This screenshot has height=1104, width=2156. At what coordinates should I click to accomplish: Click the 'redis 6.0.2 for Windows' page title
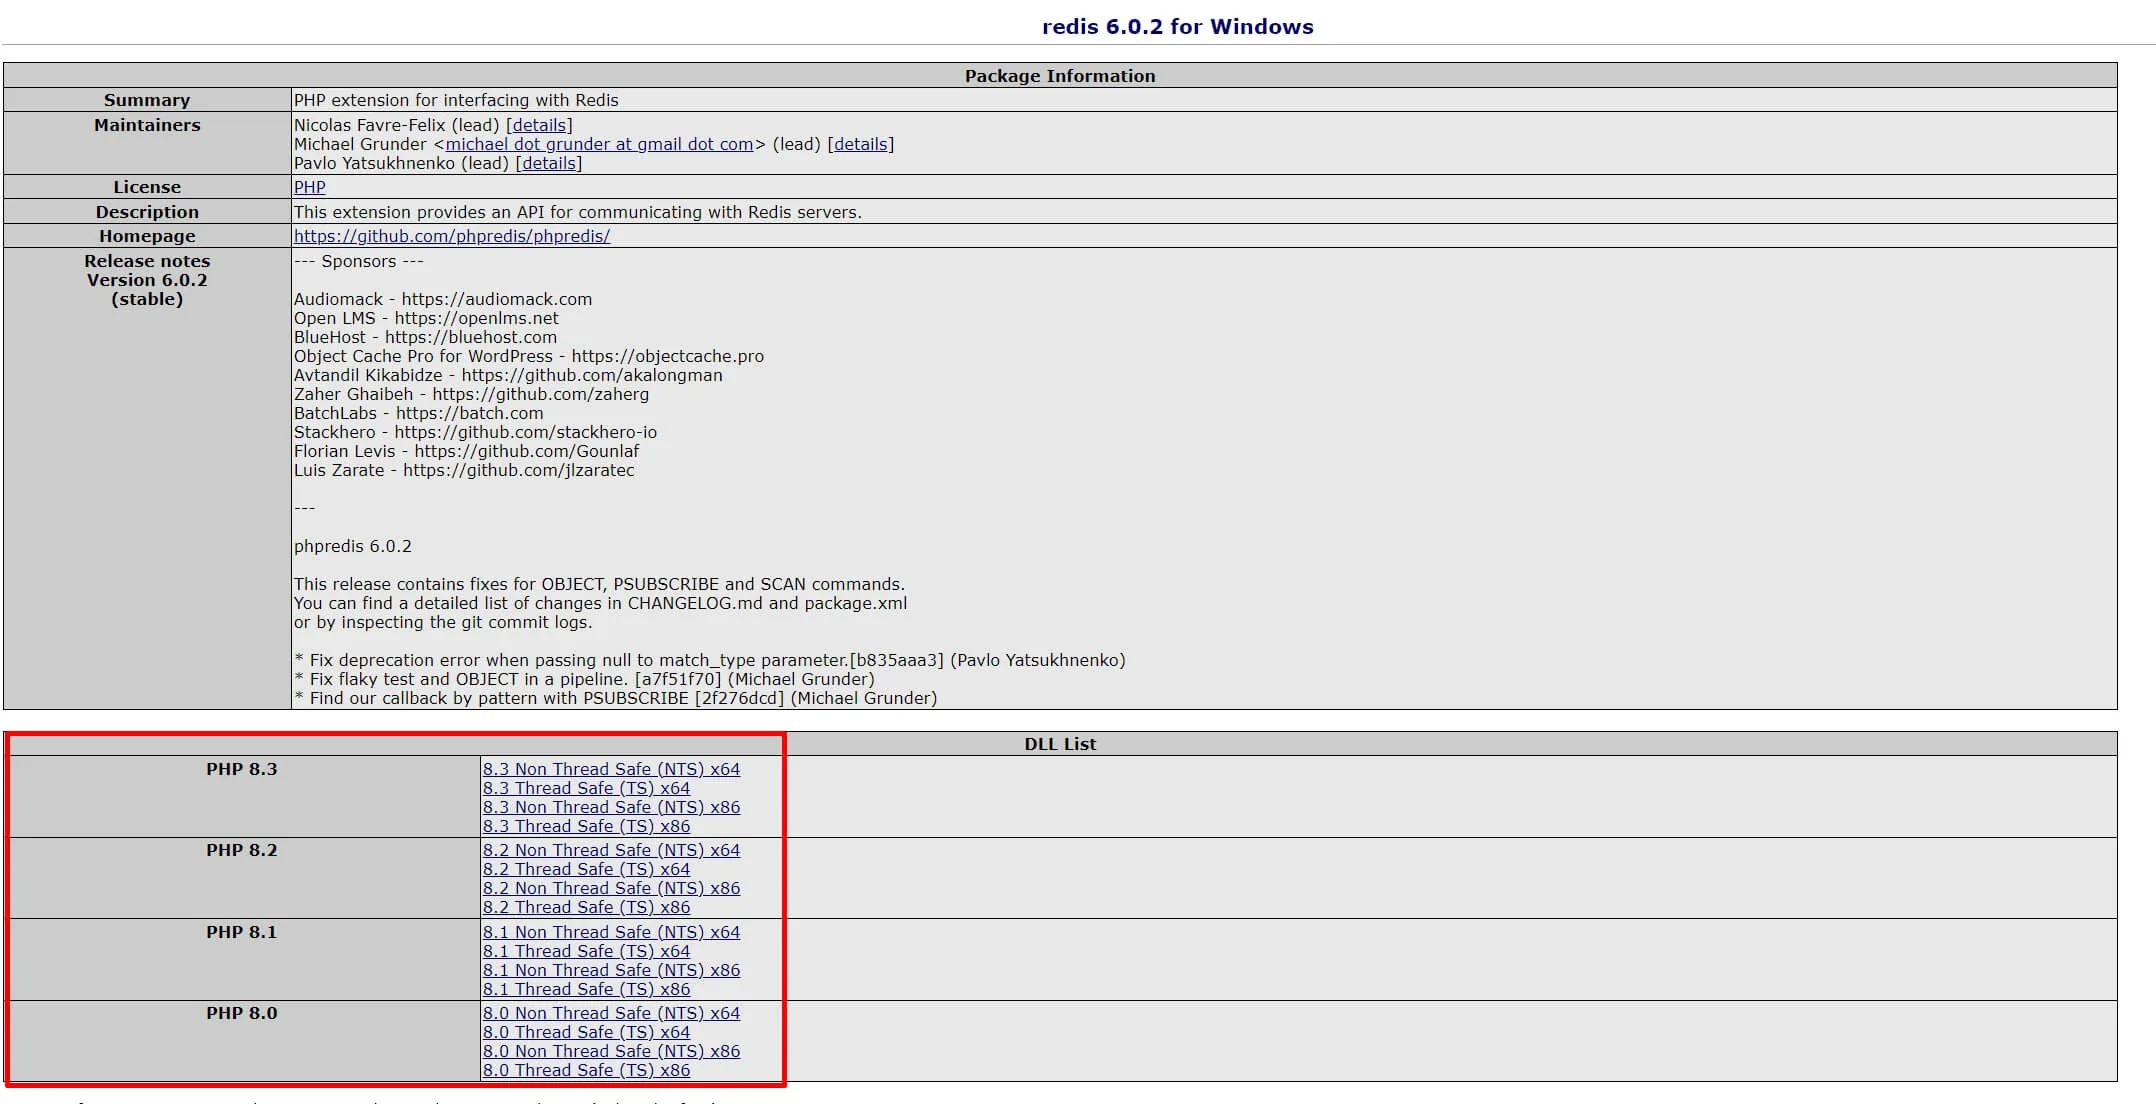pos(1178,27)
